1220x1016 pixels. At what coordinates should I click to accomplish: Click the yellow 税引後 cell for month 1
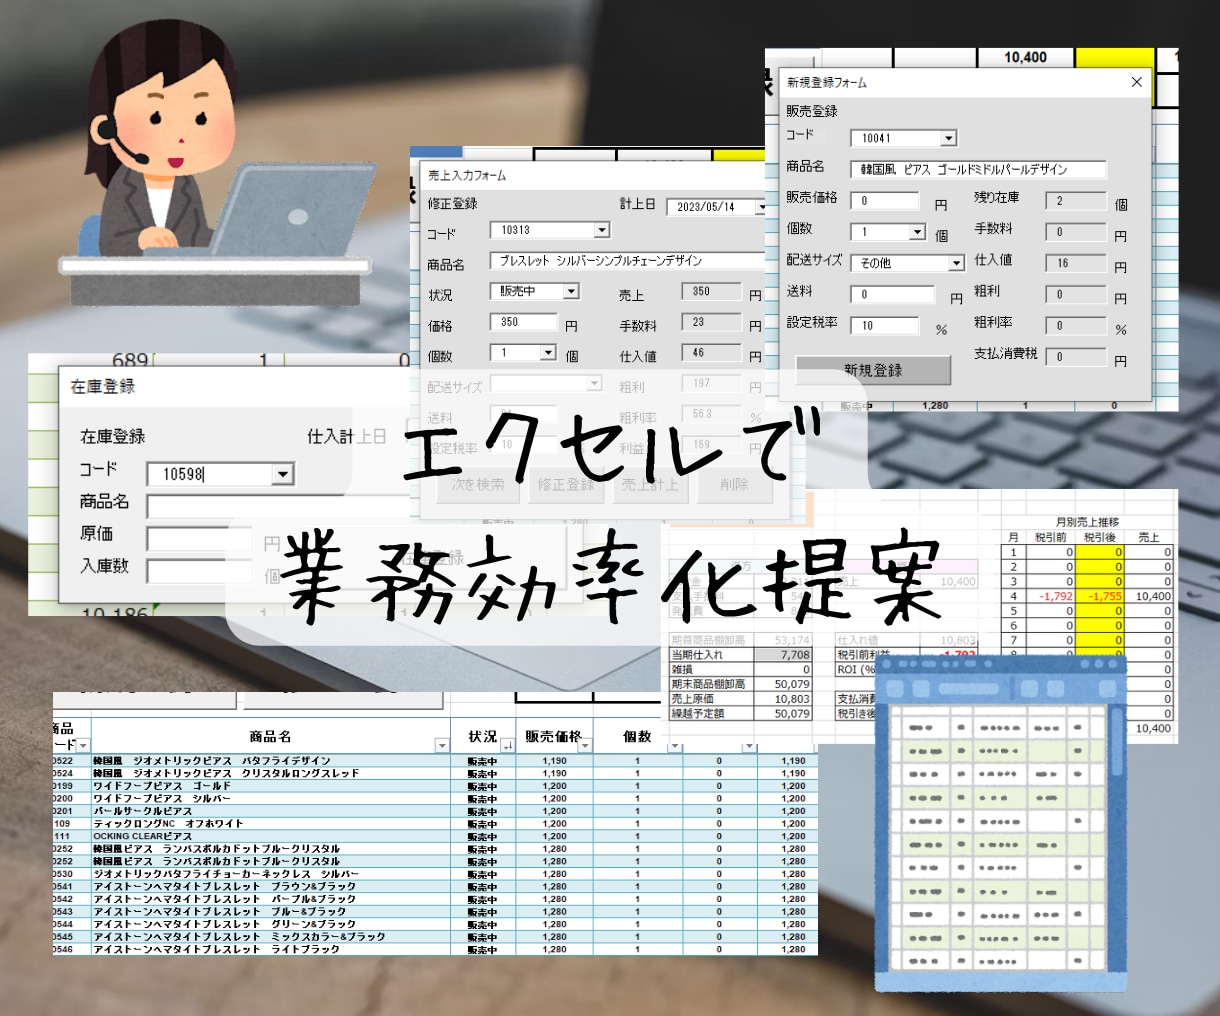click(1098, 552)
